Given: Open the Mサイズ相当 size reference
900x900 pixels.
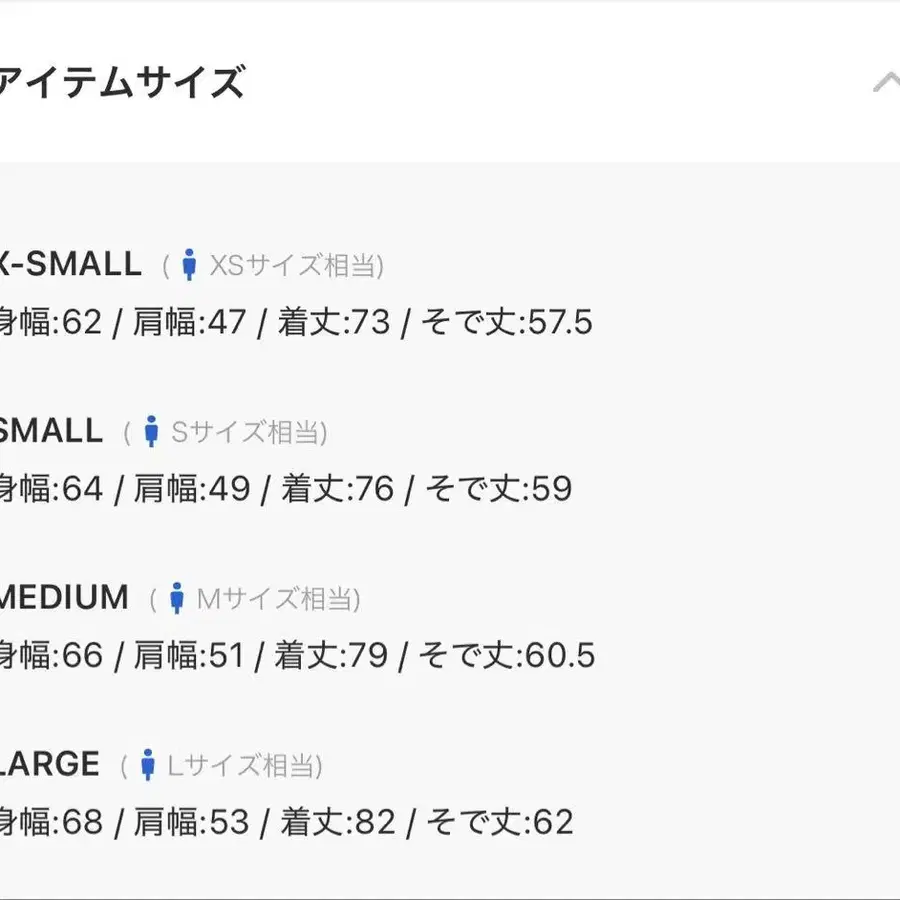Looking at the screenshot, I should point(277,599).
